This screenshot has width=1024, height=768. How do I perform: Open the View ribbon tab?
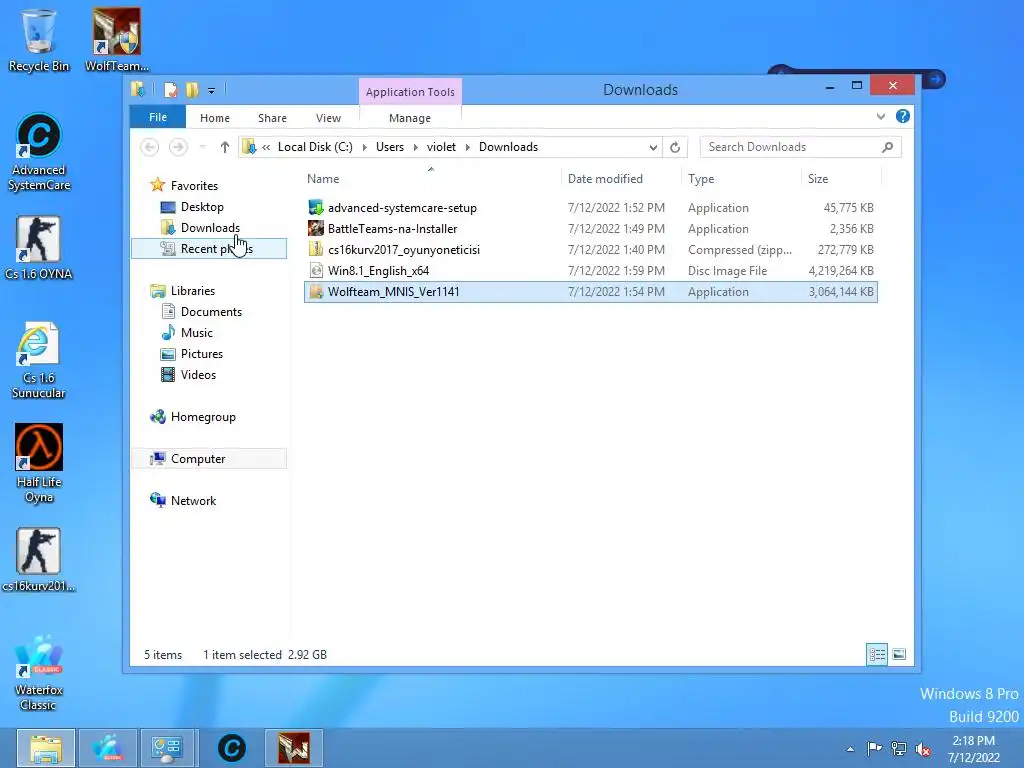(328, 118)
